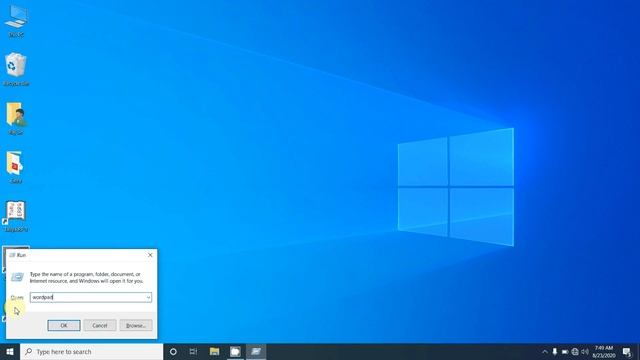Click the white app icon beside File Explorer

point(235,351)
